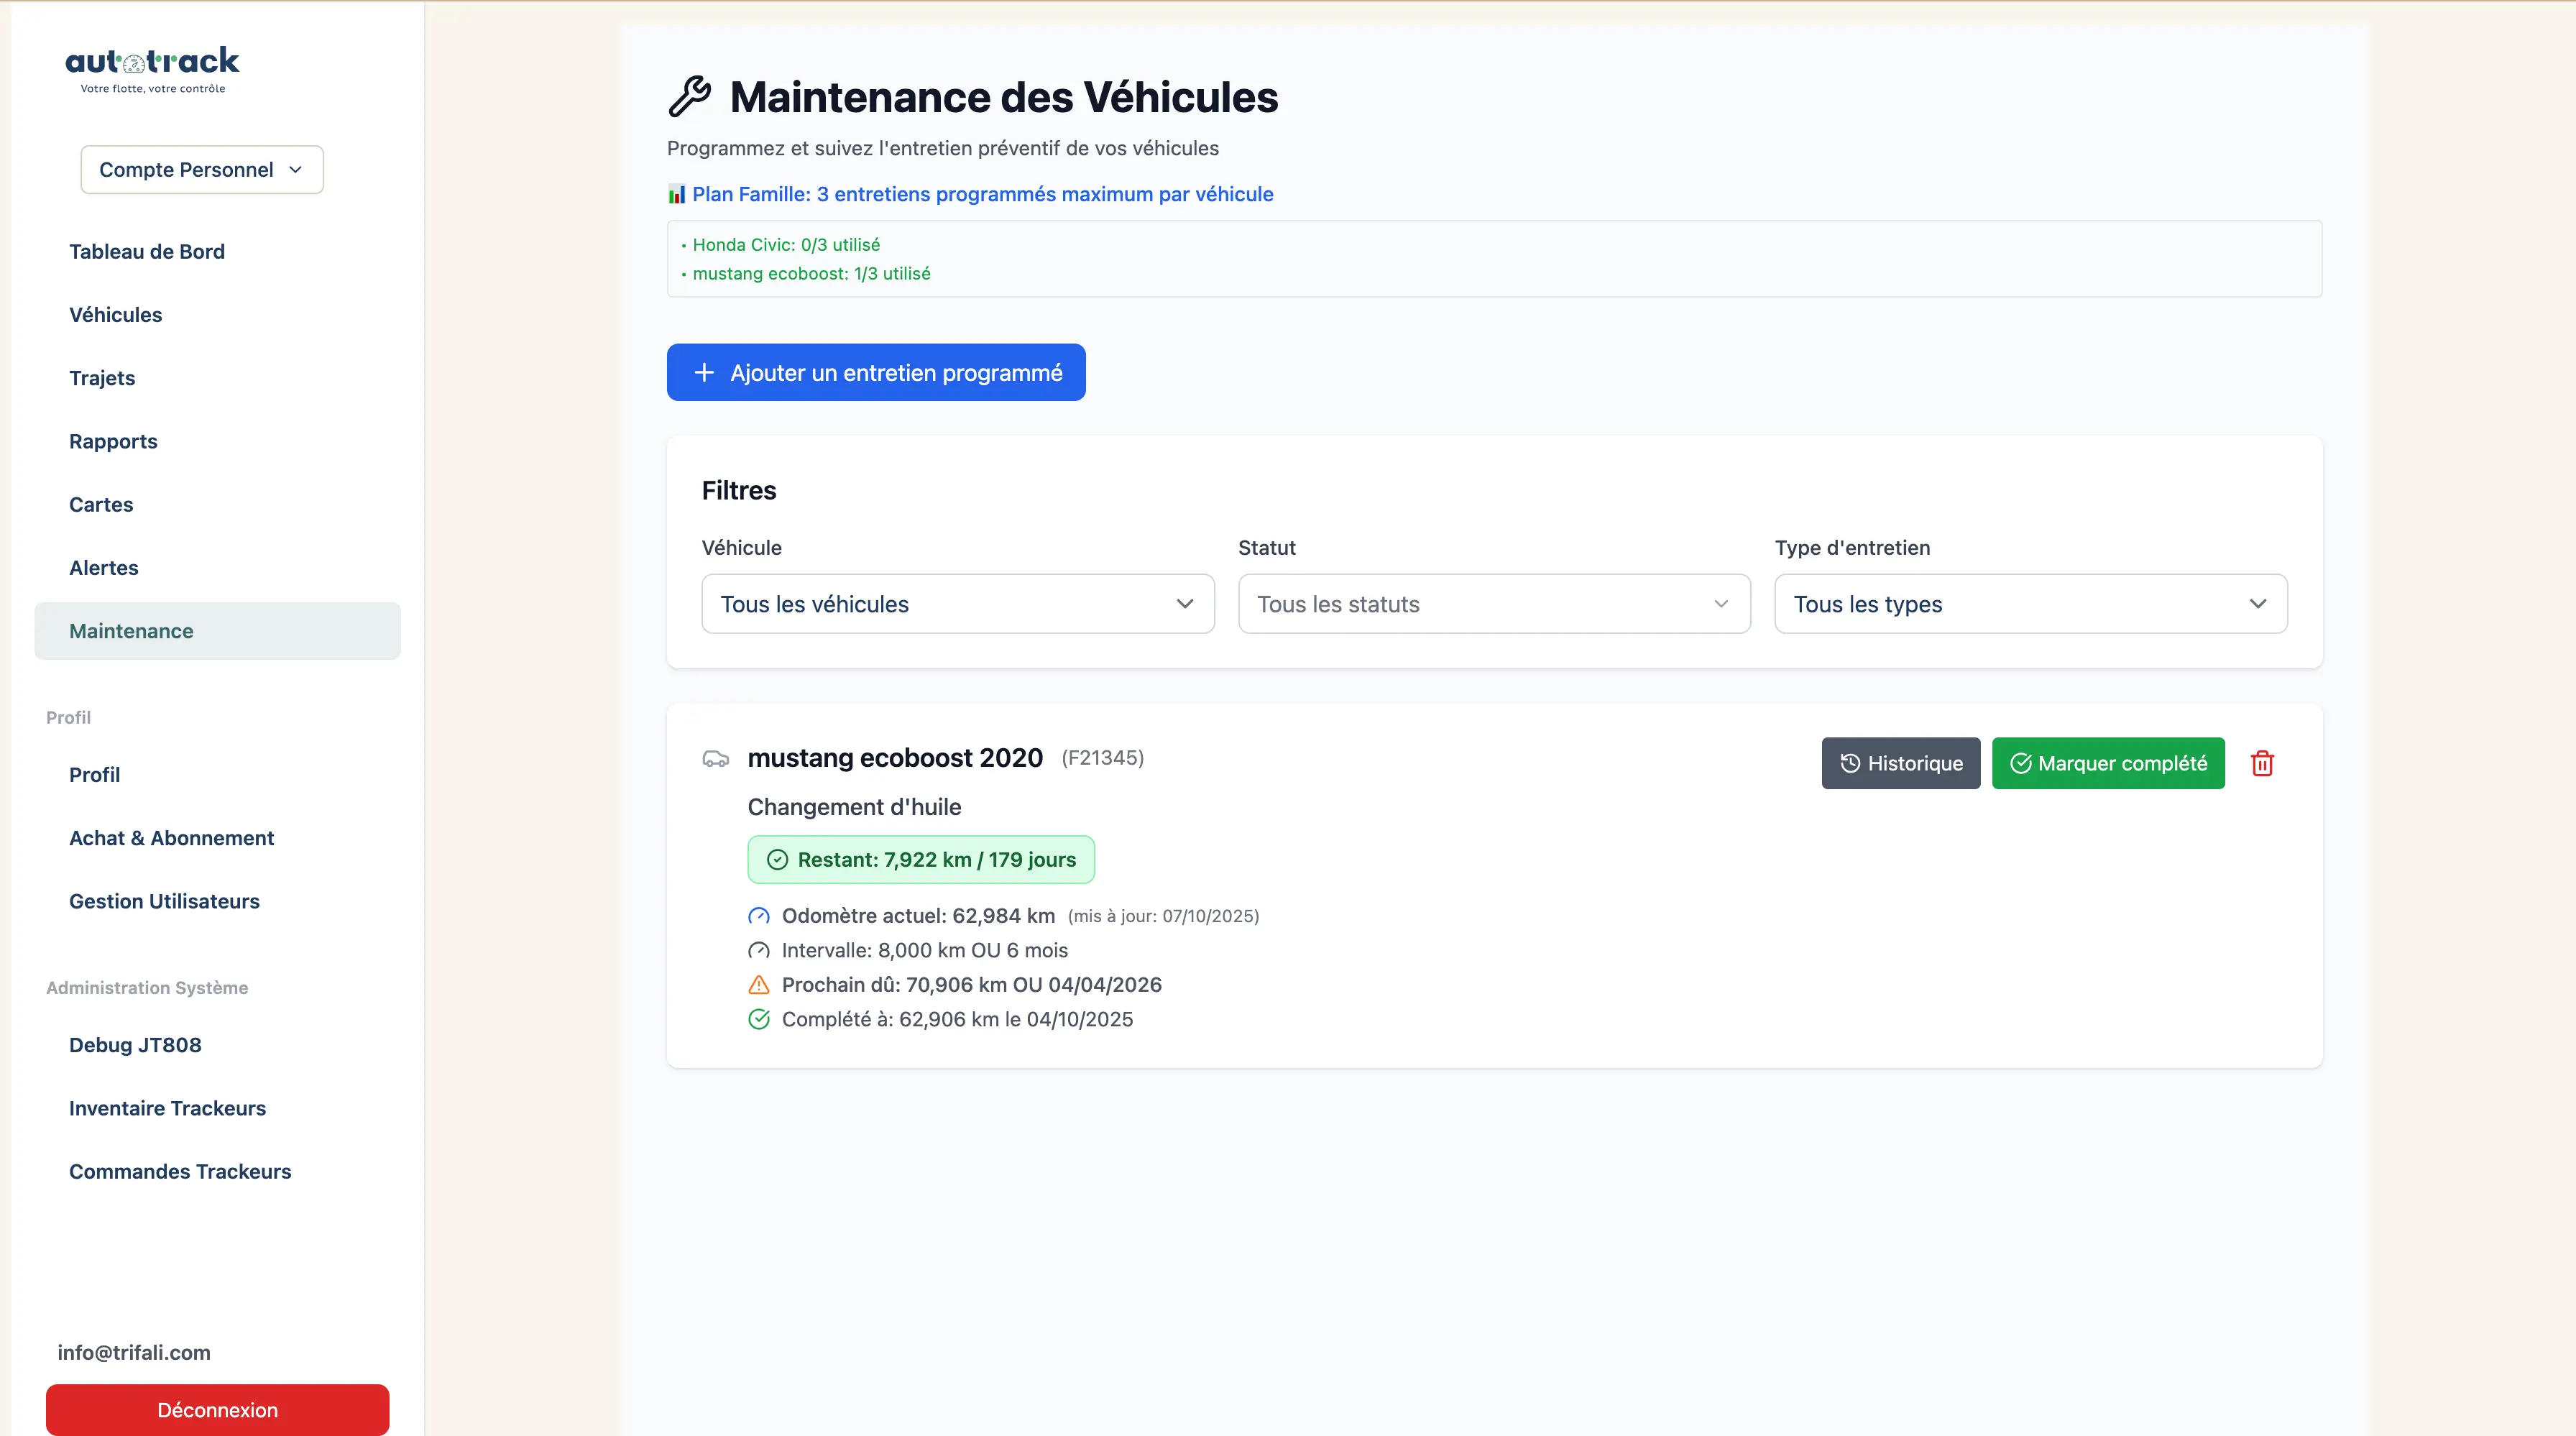Click the Changement d'huile label
The height and width of the screenshot is (1436, 2576).
click(854, 807)
